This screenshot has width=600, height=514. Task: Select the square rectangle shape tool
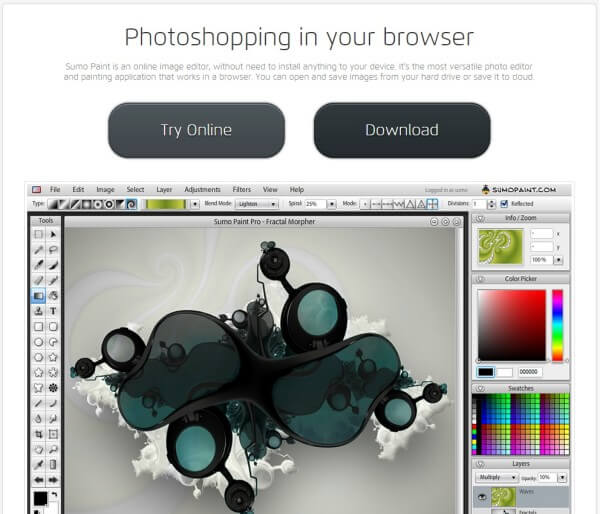(38, 326)
